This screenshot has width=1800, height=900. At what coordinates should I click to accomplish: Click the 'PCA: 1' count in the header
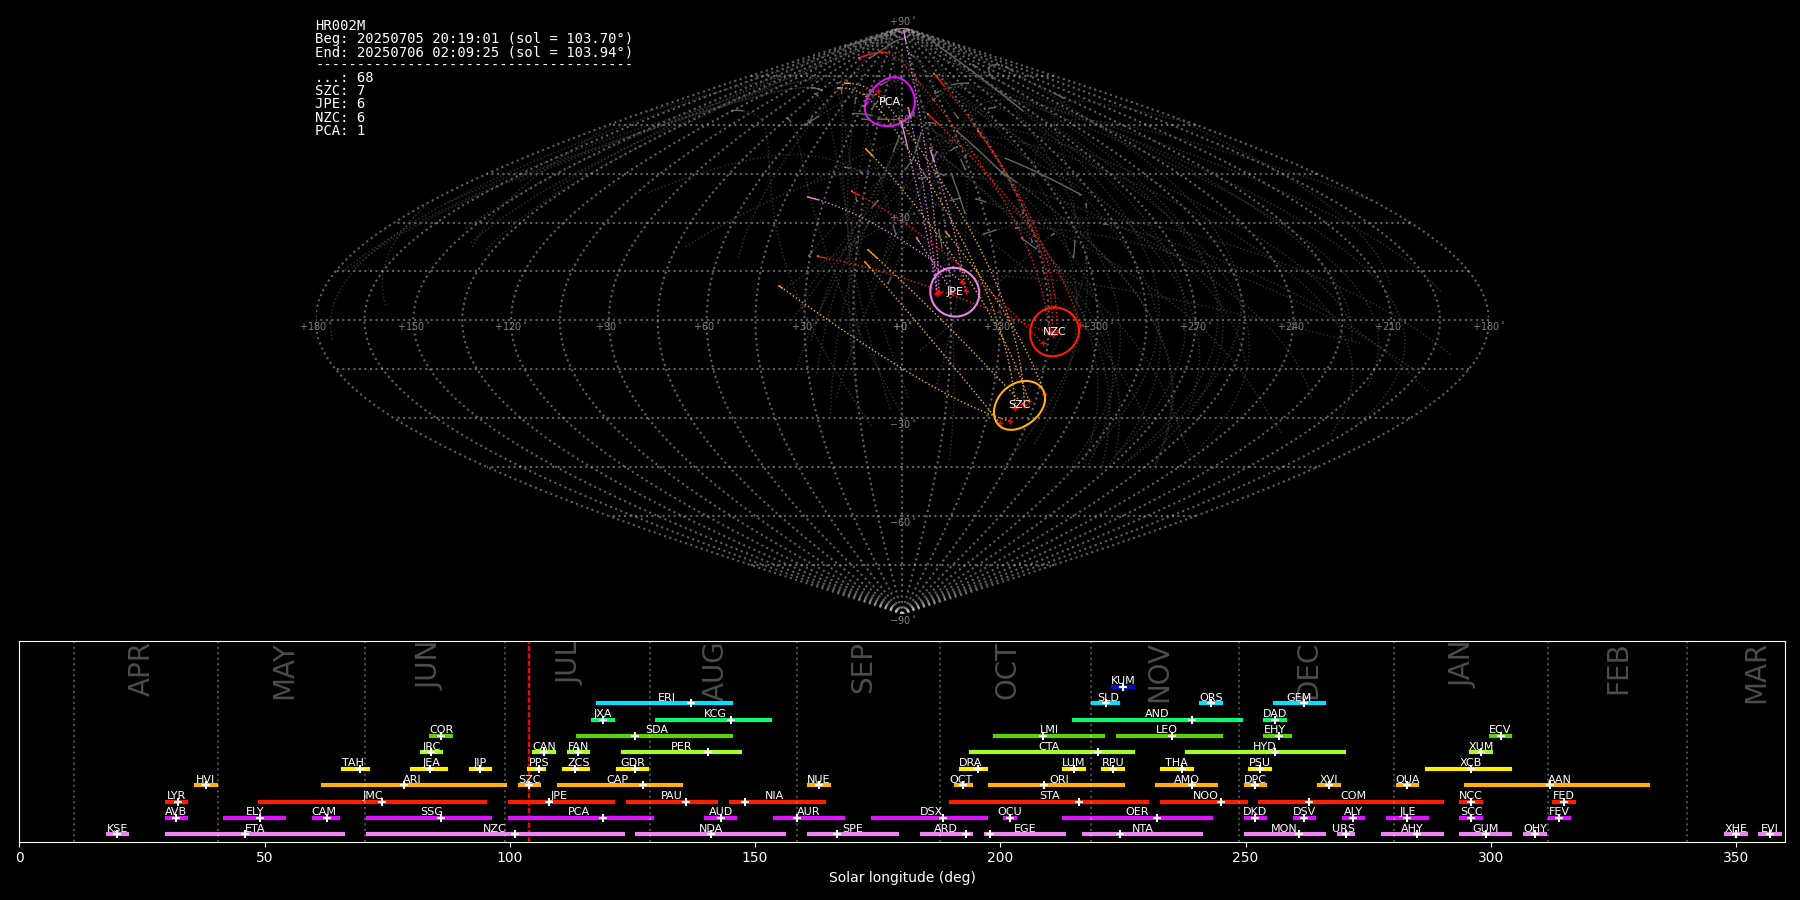pos(340,131)
